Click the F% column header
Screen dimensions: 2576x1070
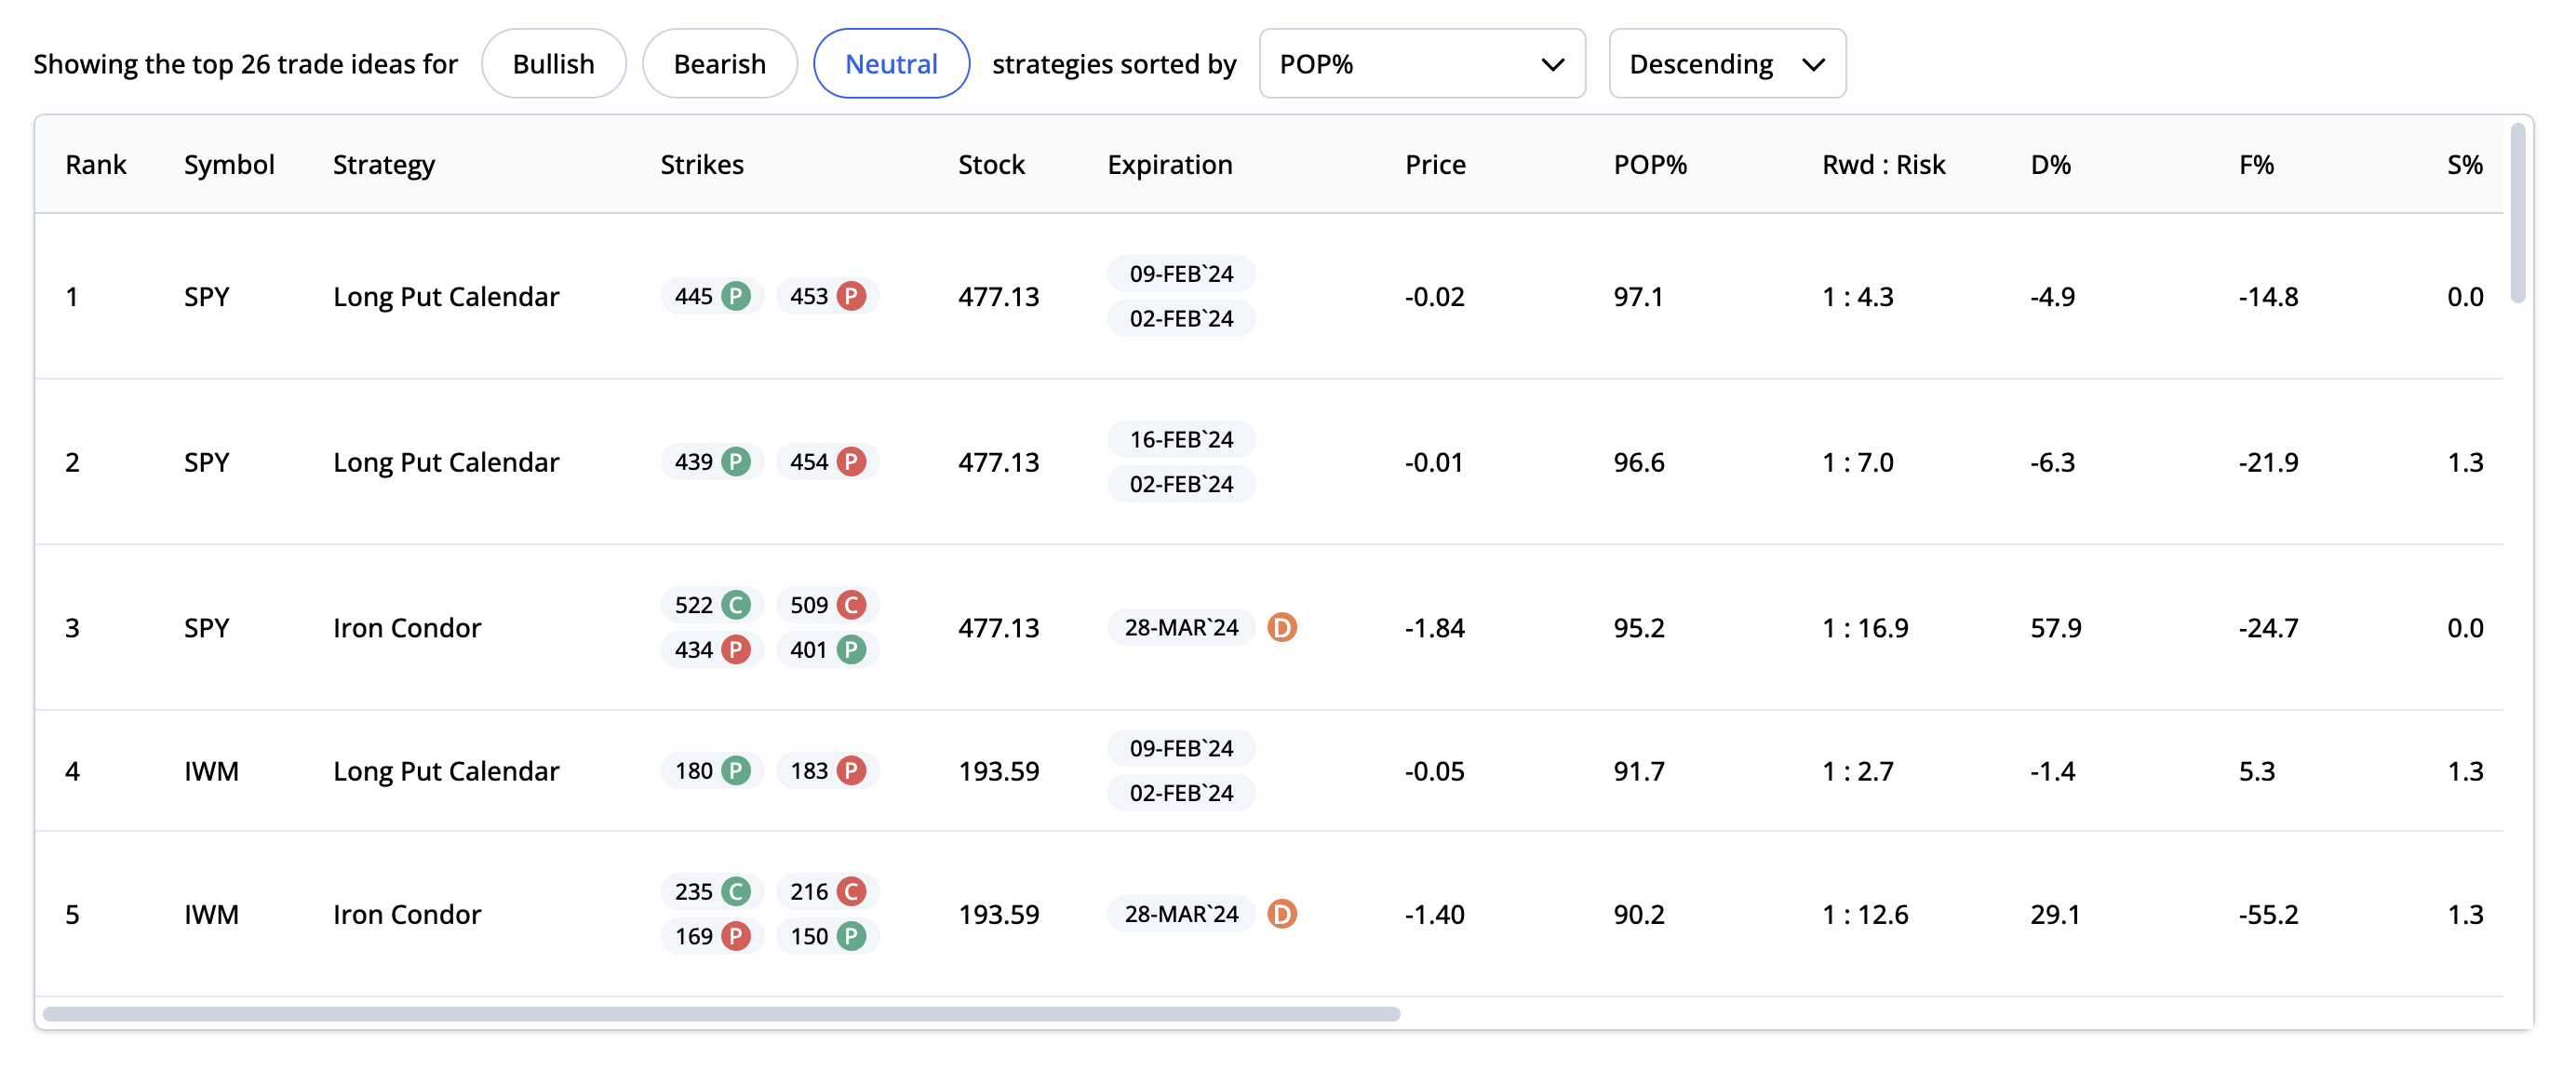[x=2256, y=165]
